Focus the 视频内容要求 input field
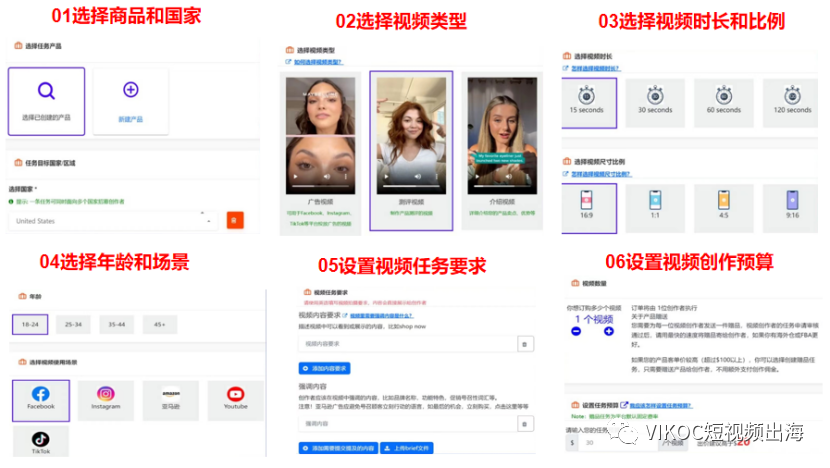Screen dimensions: 830x468 pyautogui.click(x=408, y=344)
